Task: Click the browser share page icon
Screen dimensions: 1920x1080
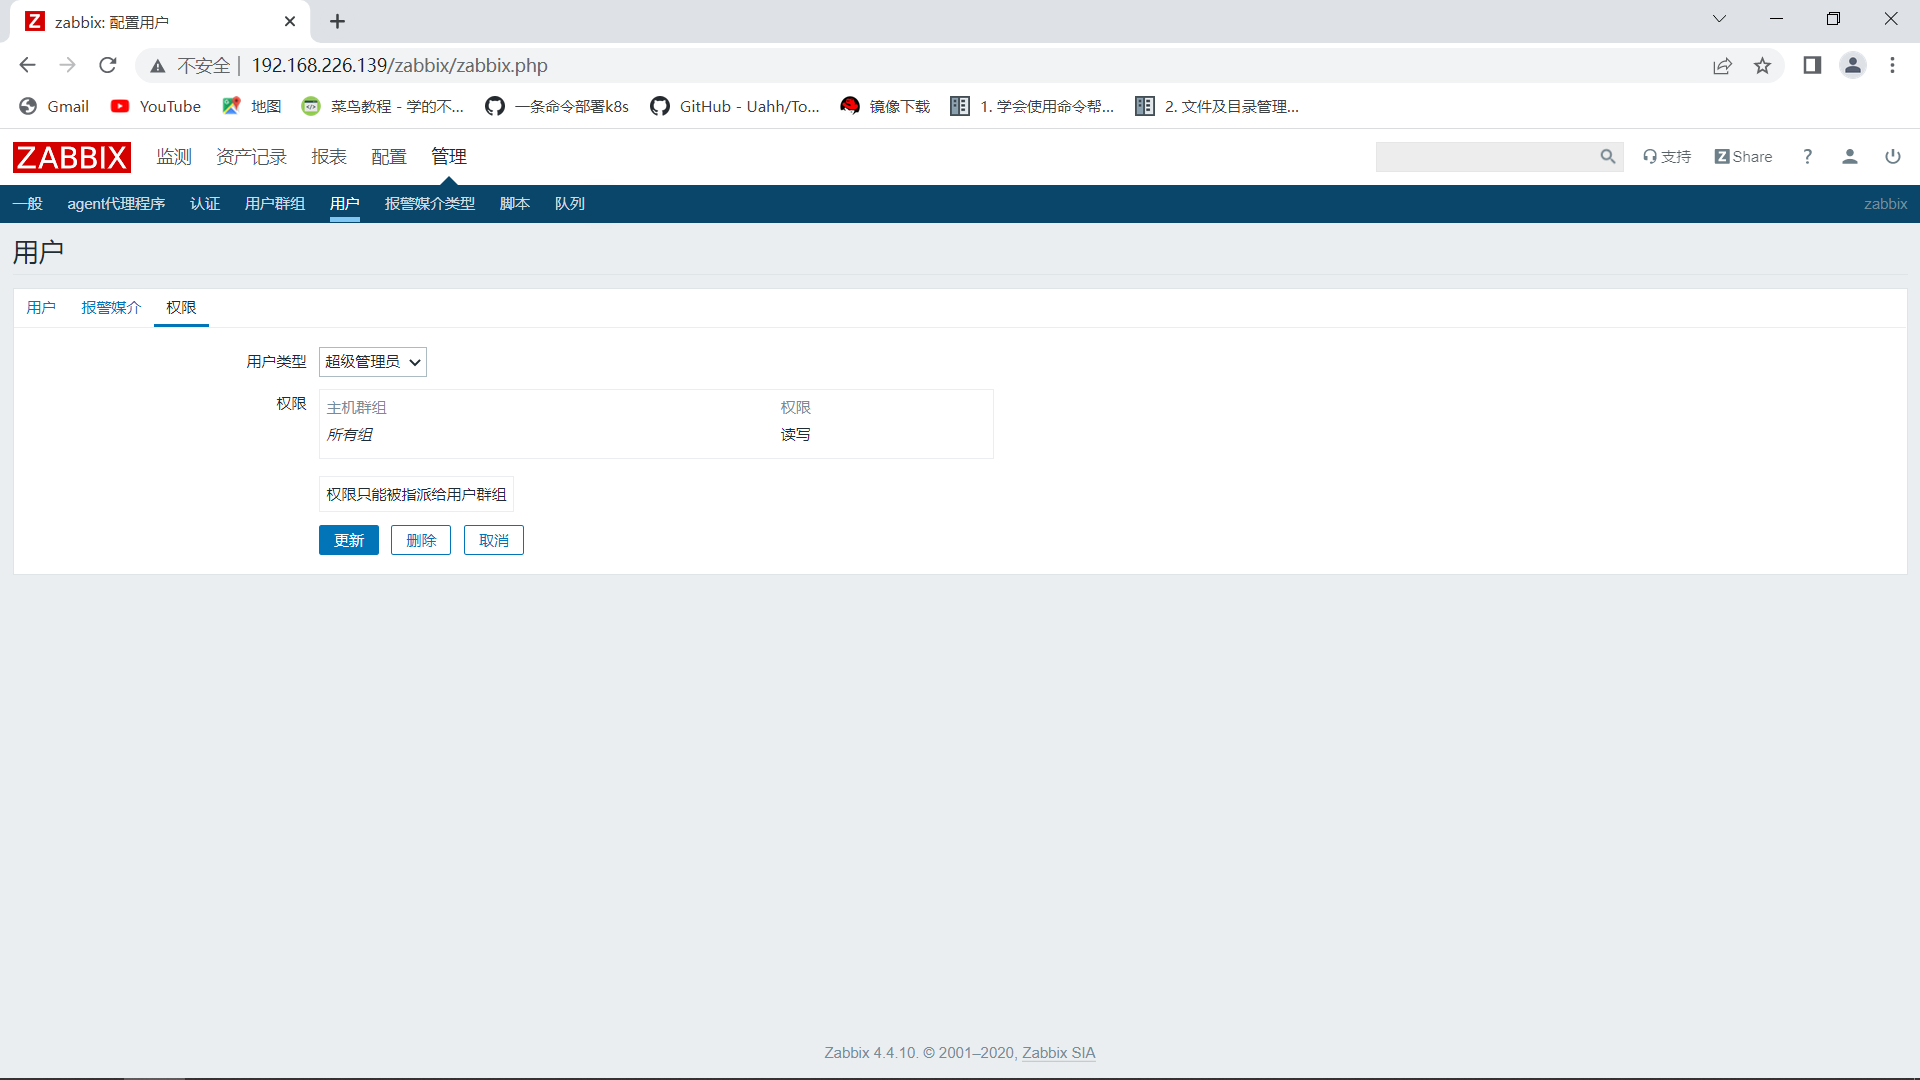Action: [x=1722, y=66]
